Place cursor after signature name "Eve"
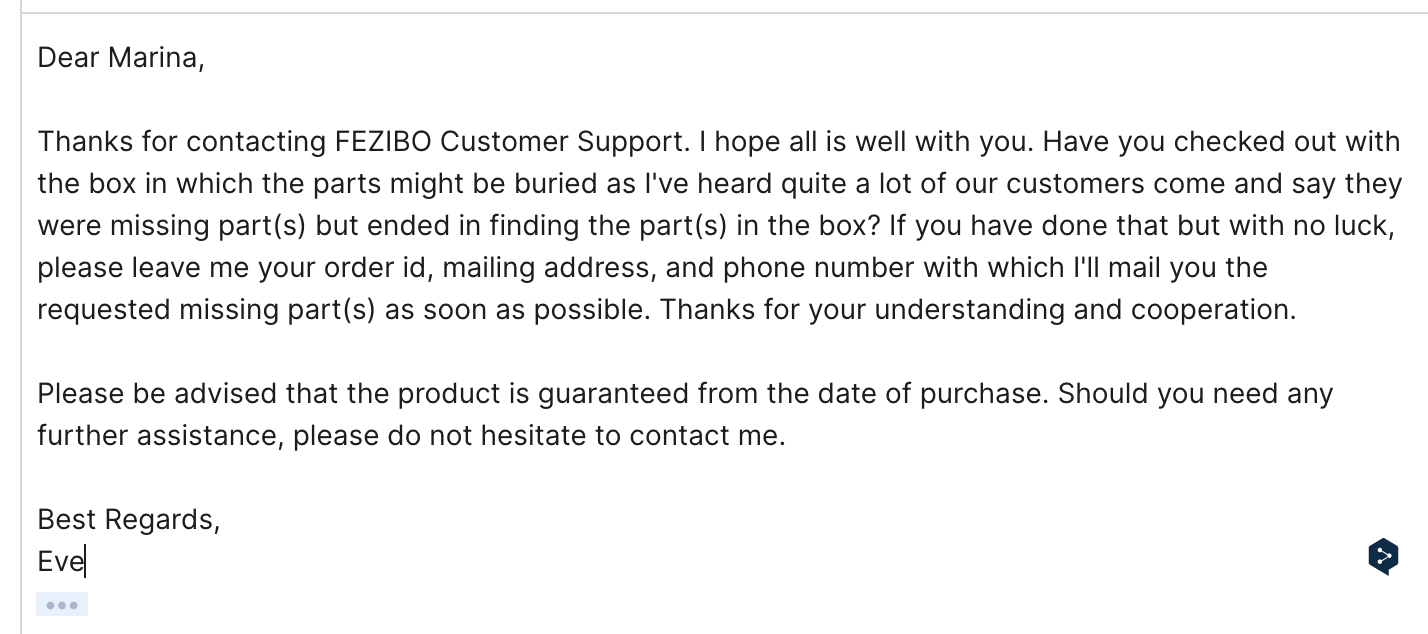The width and height of the screenshot is (1428, 634). tap(85, 562)
